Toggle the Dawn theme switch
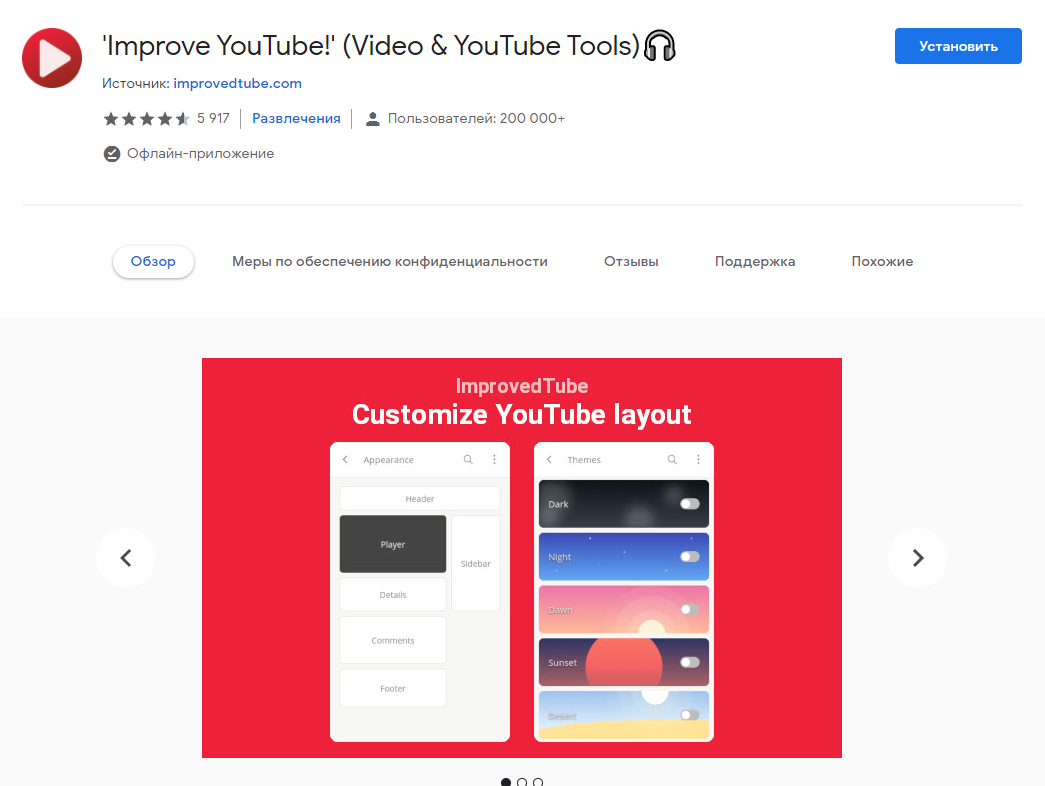 (690, 609)
